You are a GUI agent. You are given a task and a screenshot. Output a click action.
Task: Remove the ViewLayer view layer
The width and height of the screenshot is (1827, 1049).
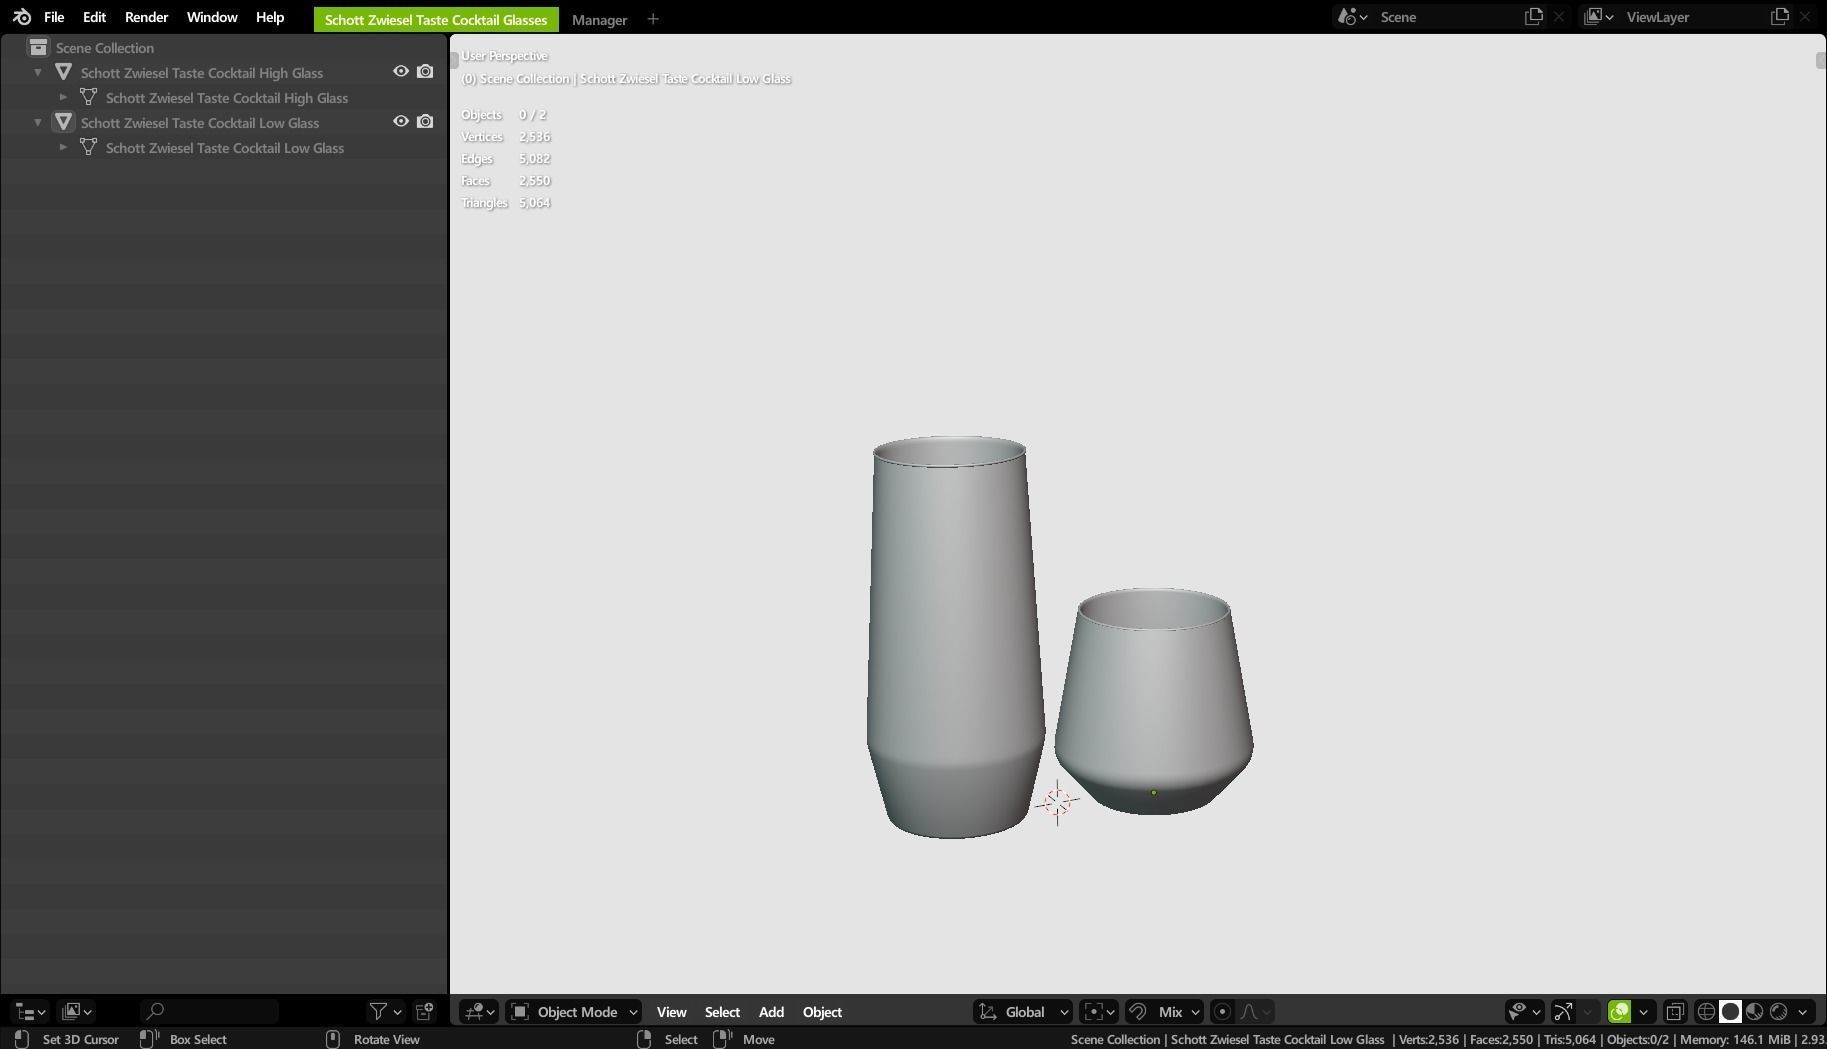point(1805,17)
